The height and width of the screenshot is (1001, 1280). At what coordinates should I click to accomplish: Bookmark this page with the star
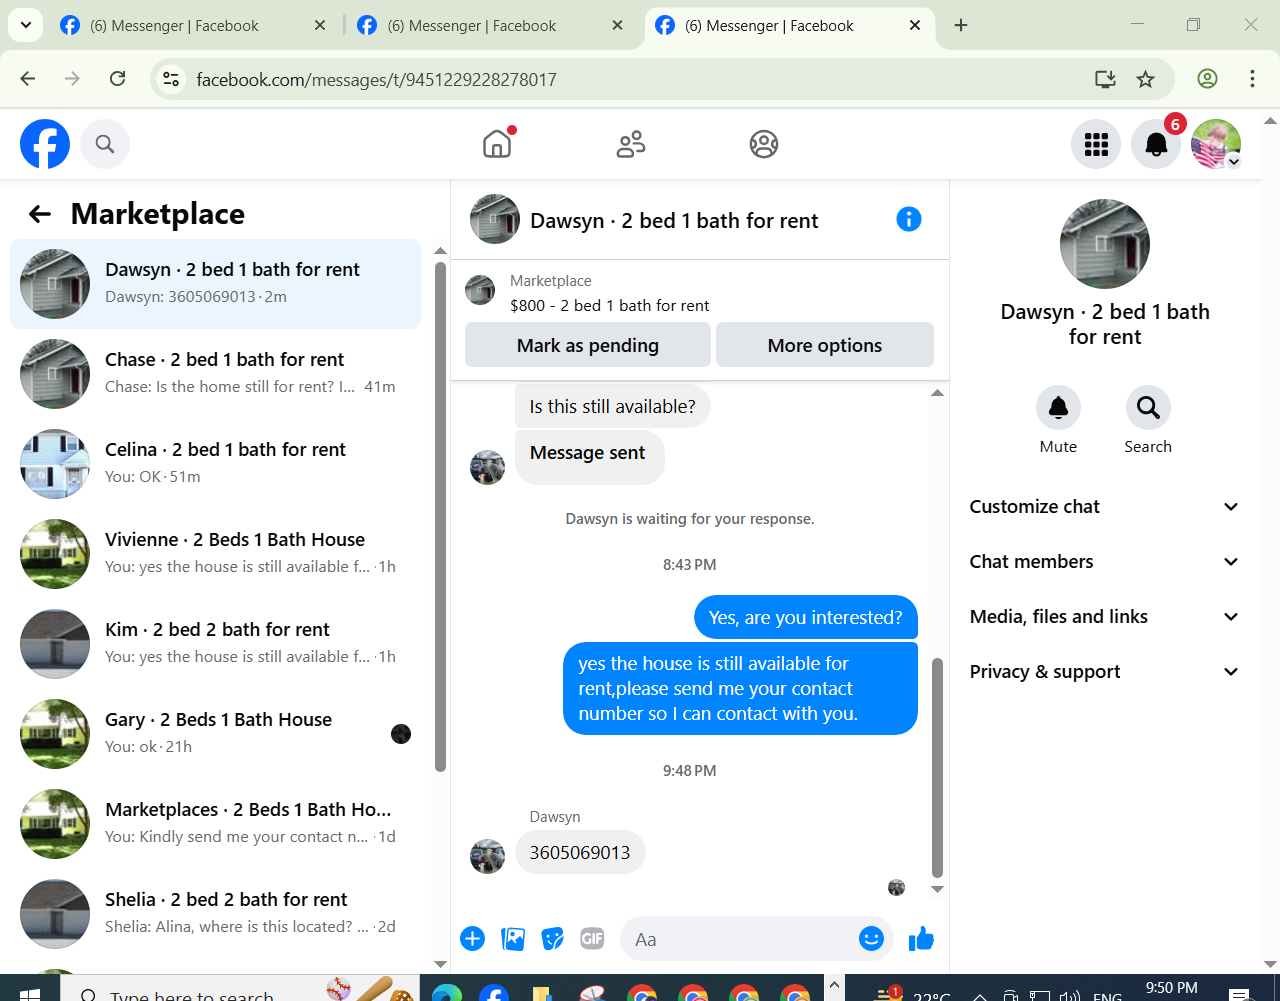(1146, 79)
